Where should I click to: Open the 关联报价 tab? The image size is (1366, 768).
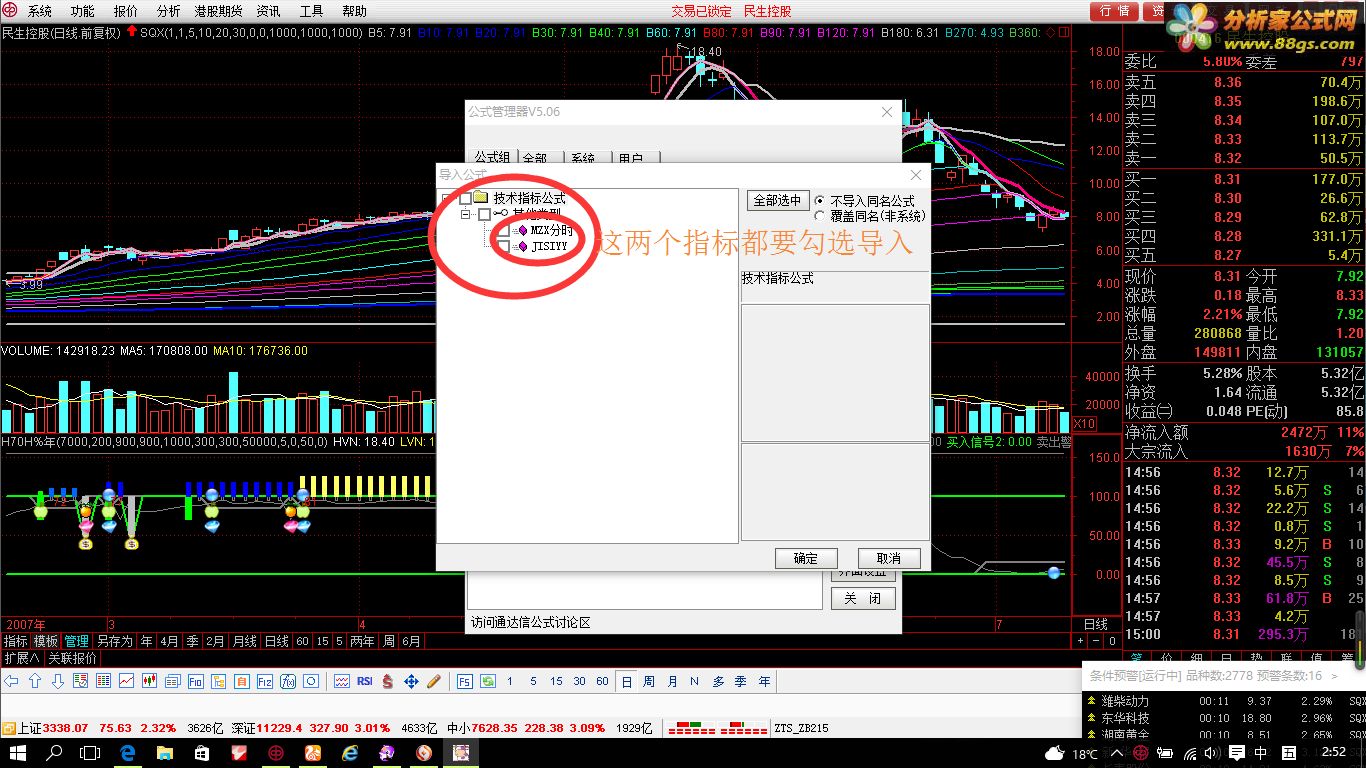point(72,658)
